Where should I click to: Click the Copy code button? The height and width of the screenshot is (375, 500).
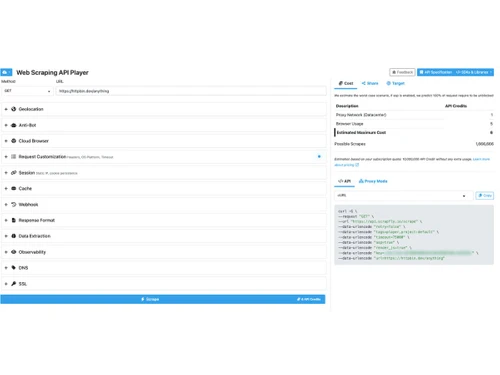[x=485, y=196]
